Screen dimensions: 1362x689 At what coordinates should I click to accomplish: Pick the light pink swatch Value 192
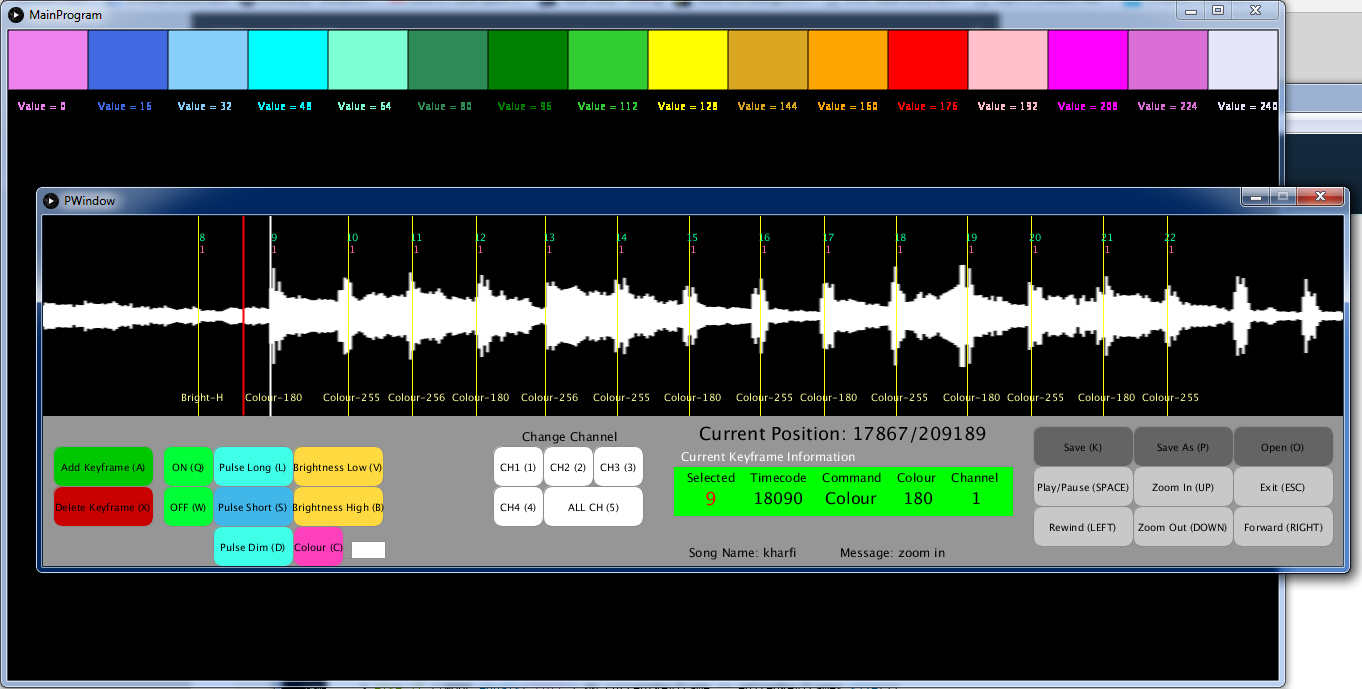point(1008,60)
